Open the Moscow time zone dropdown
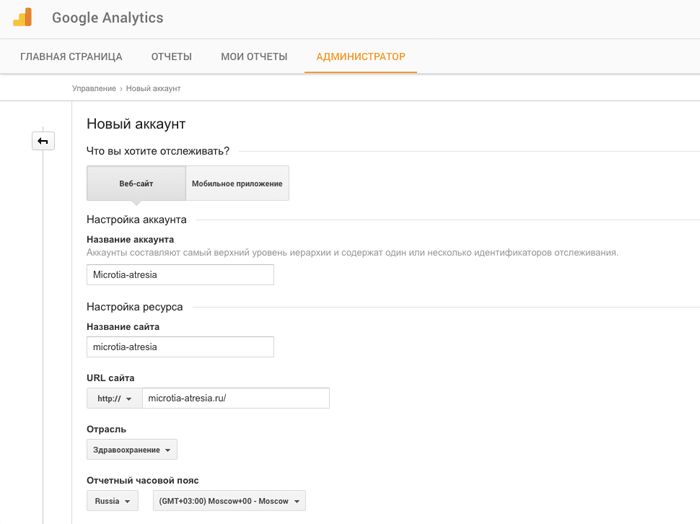 click(229, 501)
